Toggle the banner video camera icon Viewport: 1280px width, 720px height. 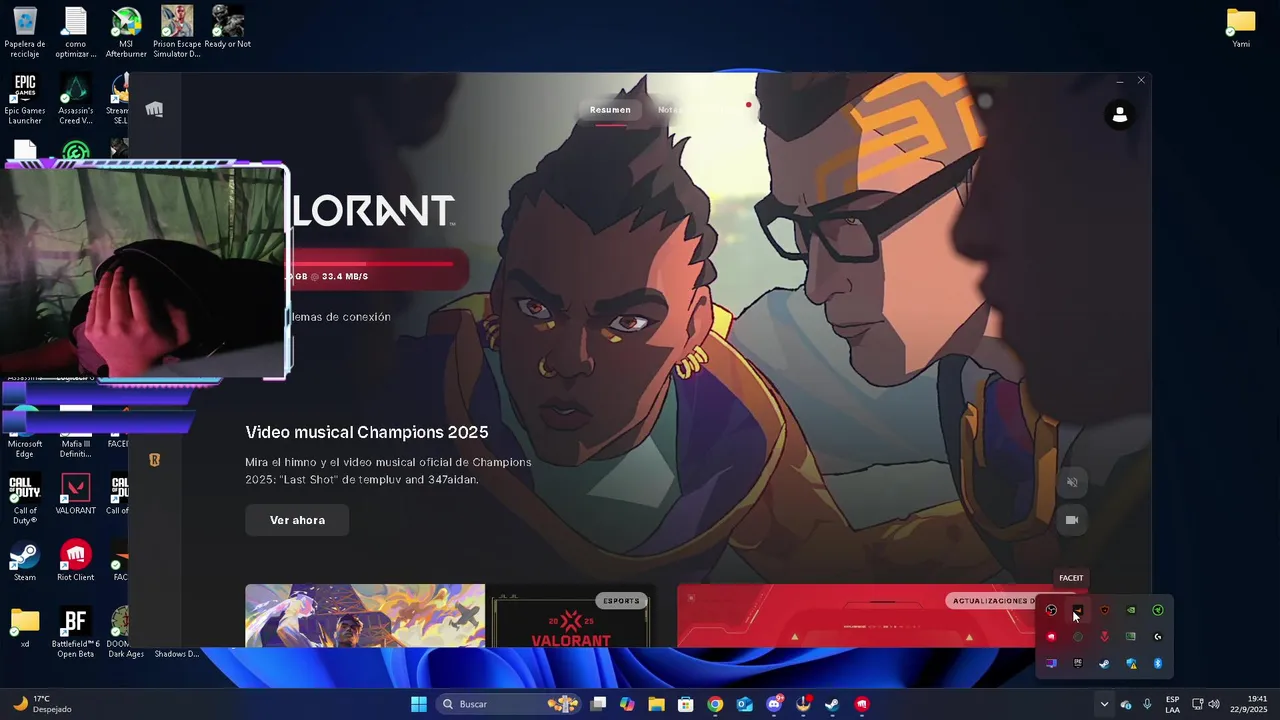pos(1072,520)
